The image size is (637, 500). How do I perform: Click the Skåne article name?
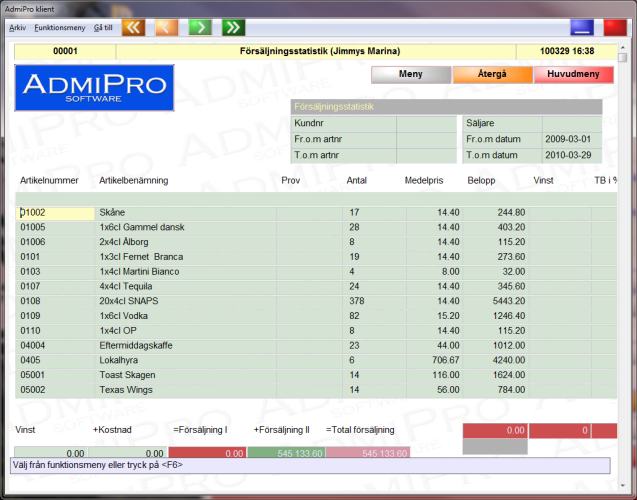click(112, 213)
